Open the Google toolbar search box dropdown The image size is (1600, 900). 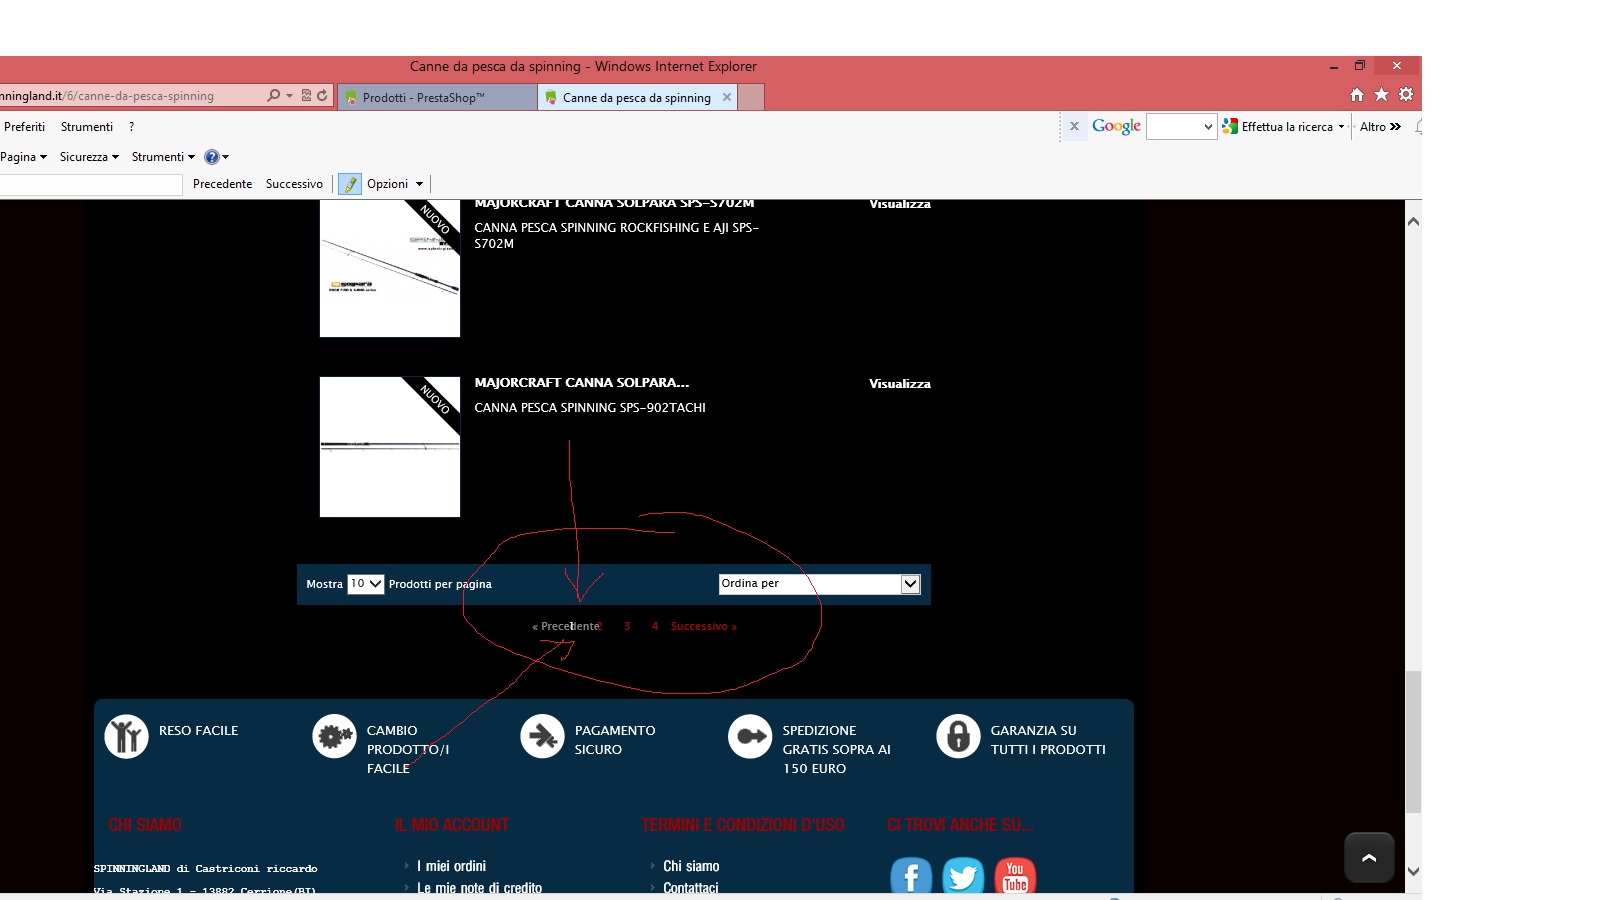1208,127
